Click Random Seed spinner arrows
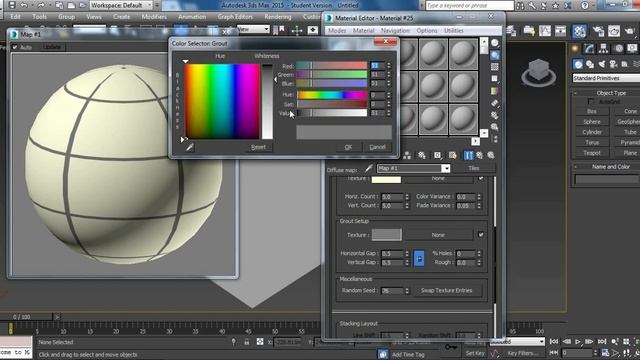640x360 pixels. [407, 291]
